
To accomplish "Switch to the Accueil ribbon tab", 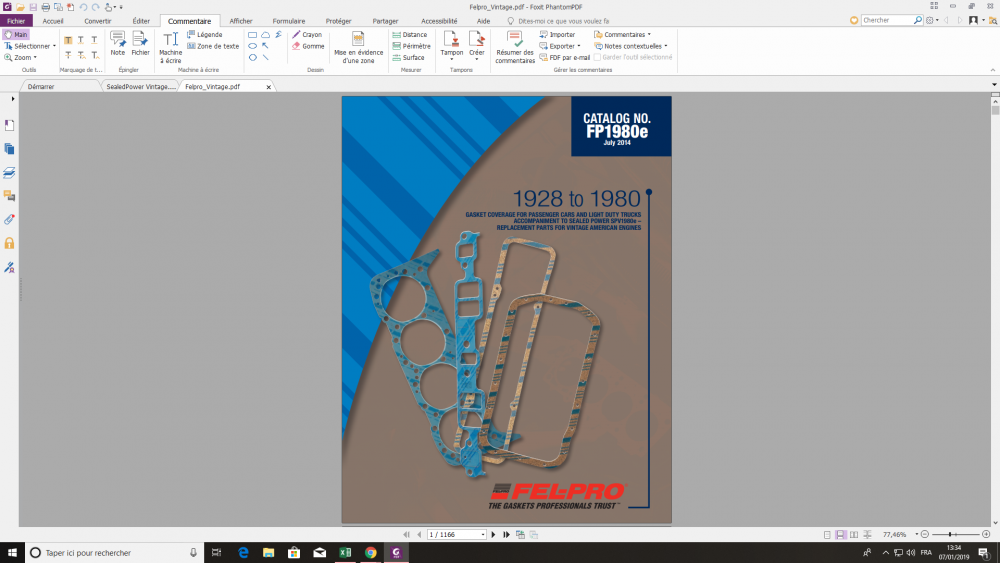I will pyautogui.click(x=53, y=21).
